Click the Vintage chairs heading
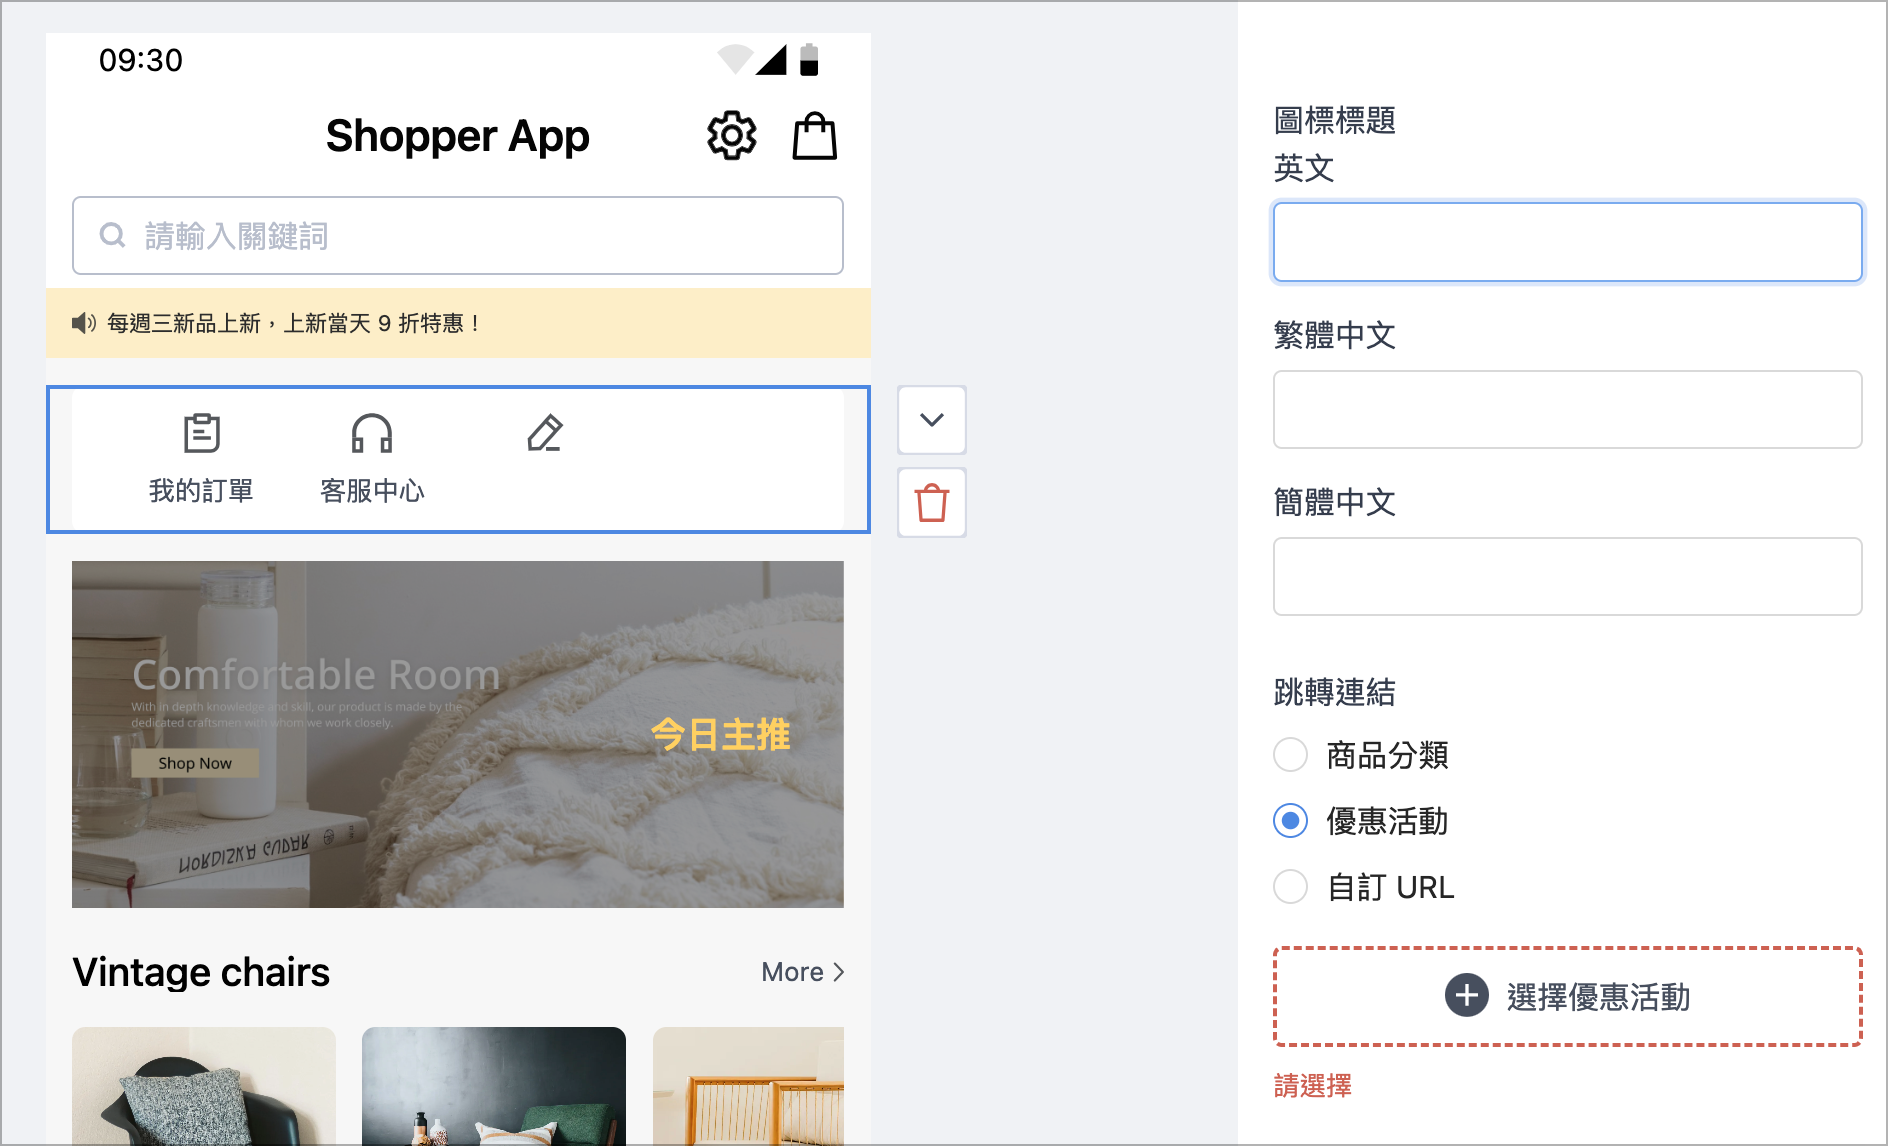 (x=201, y=972)
